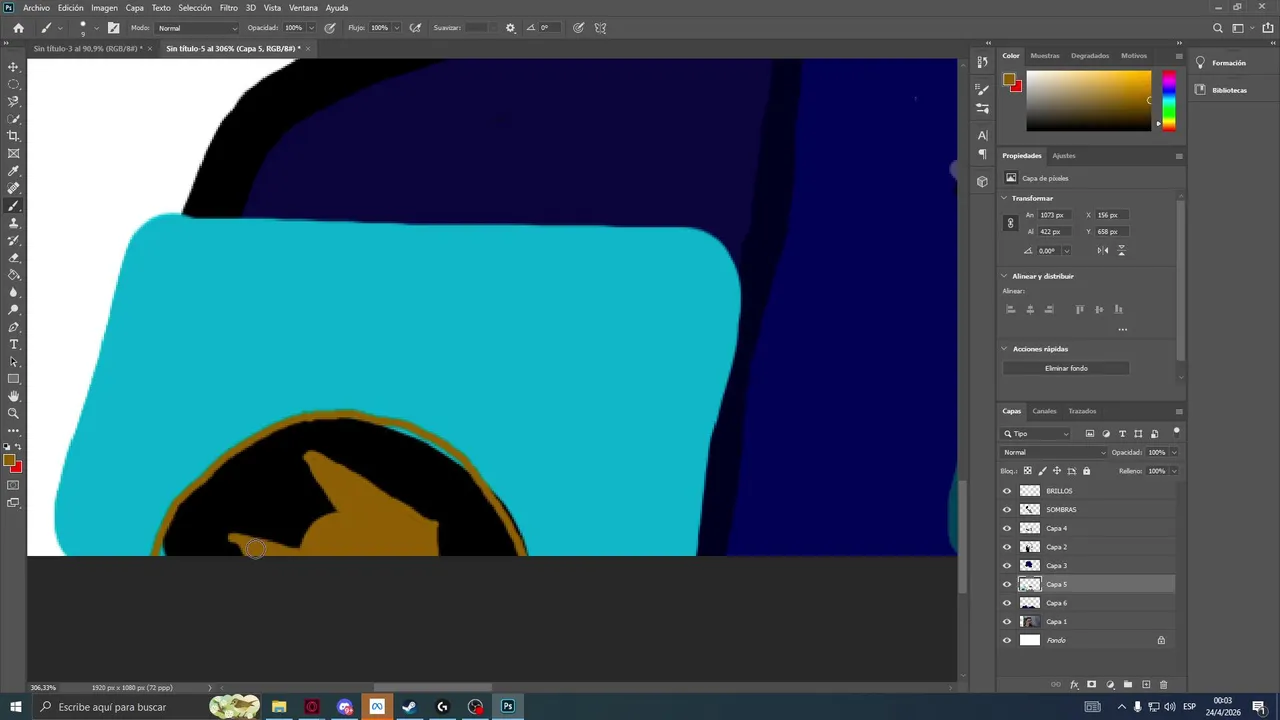Select the Crop tool
The image size is (1280, 720).
tap(13, 136)
